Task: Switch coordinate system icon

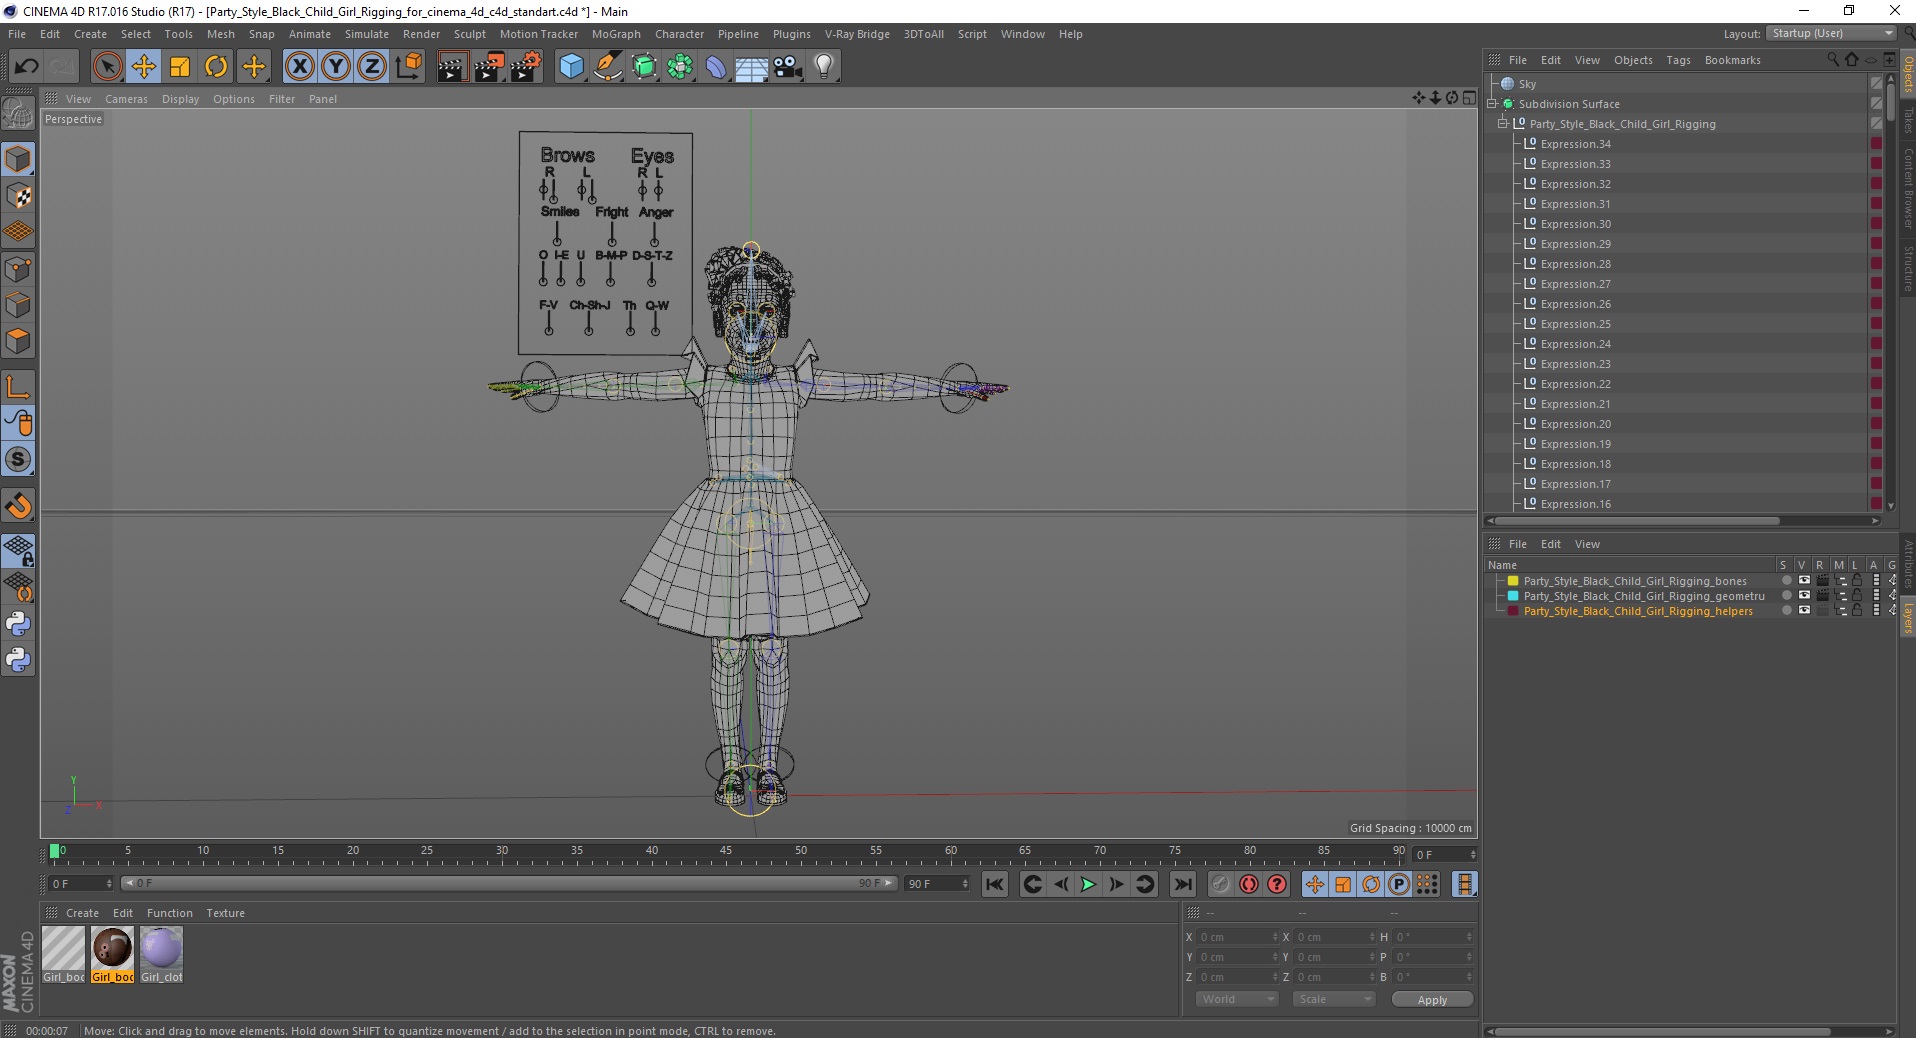Action: (408, 67)
